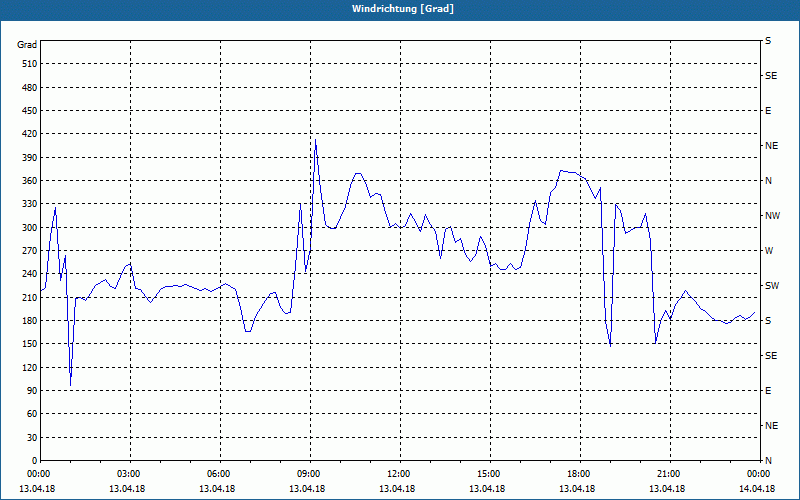This screenshot has height=500, width=800.
Task: Select the y-axis value 210
Action: click(x=31, y=297)
